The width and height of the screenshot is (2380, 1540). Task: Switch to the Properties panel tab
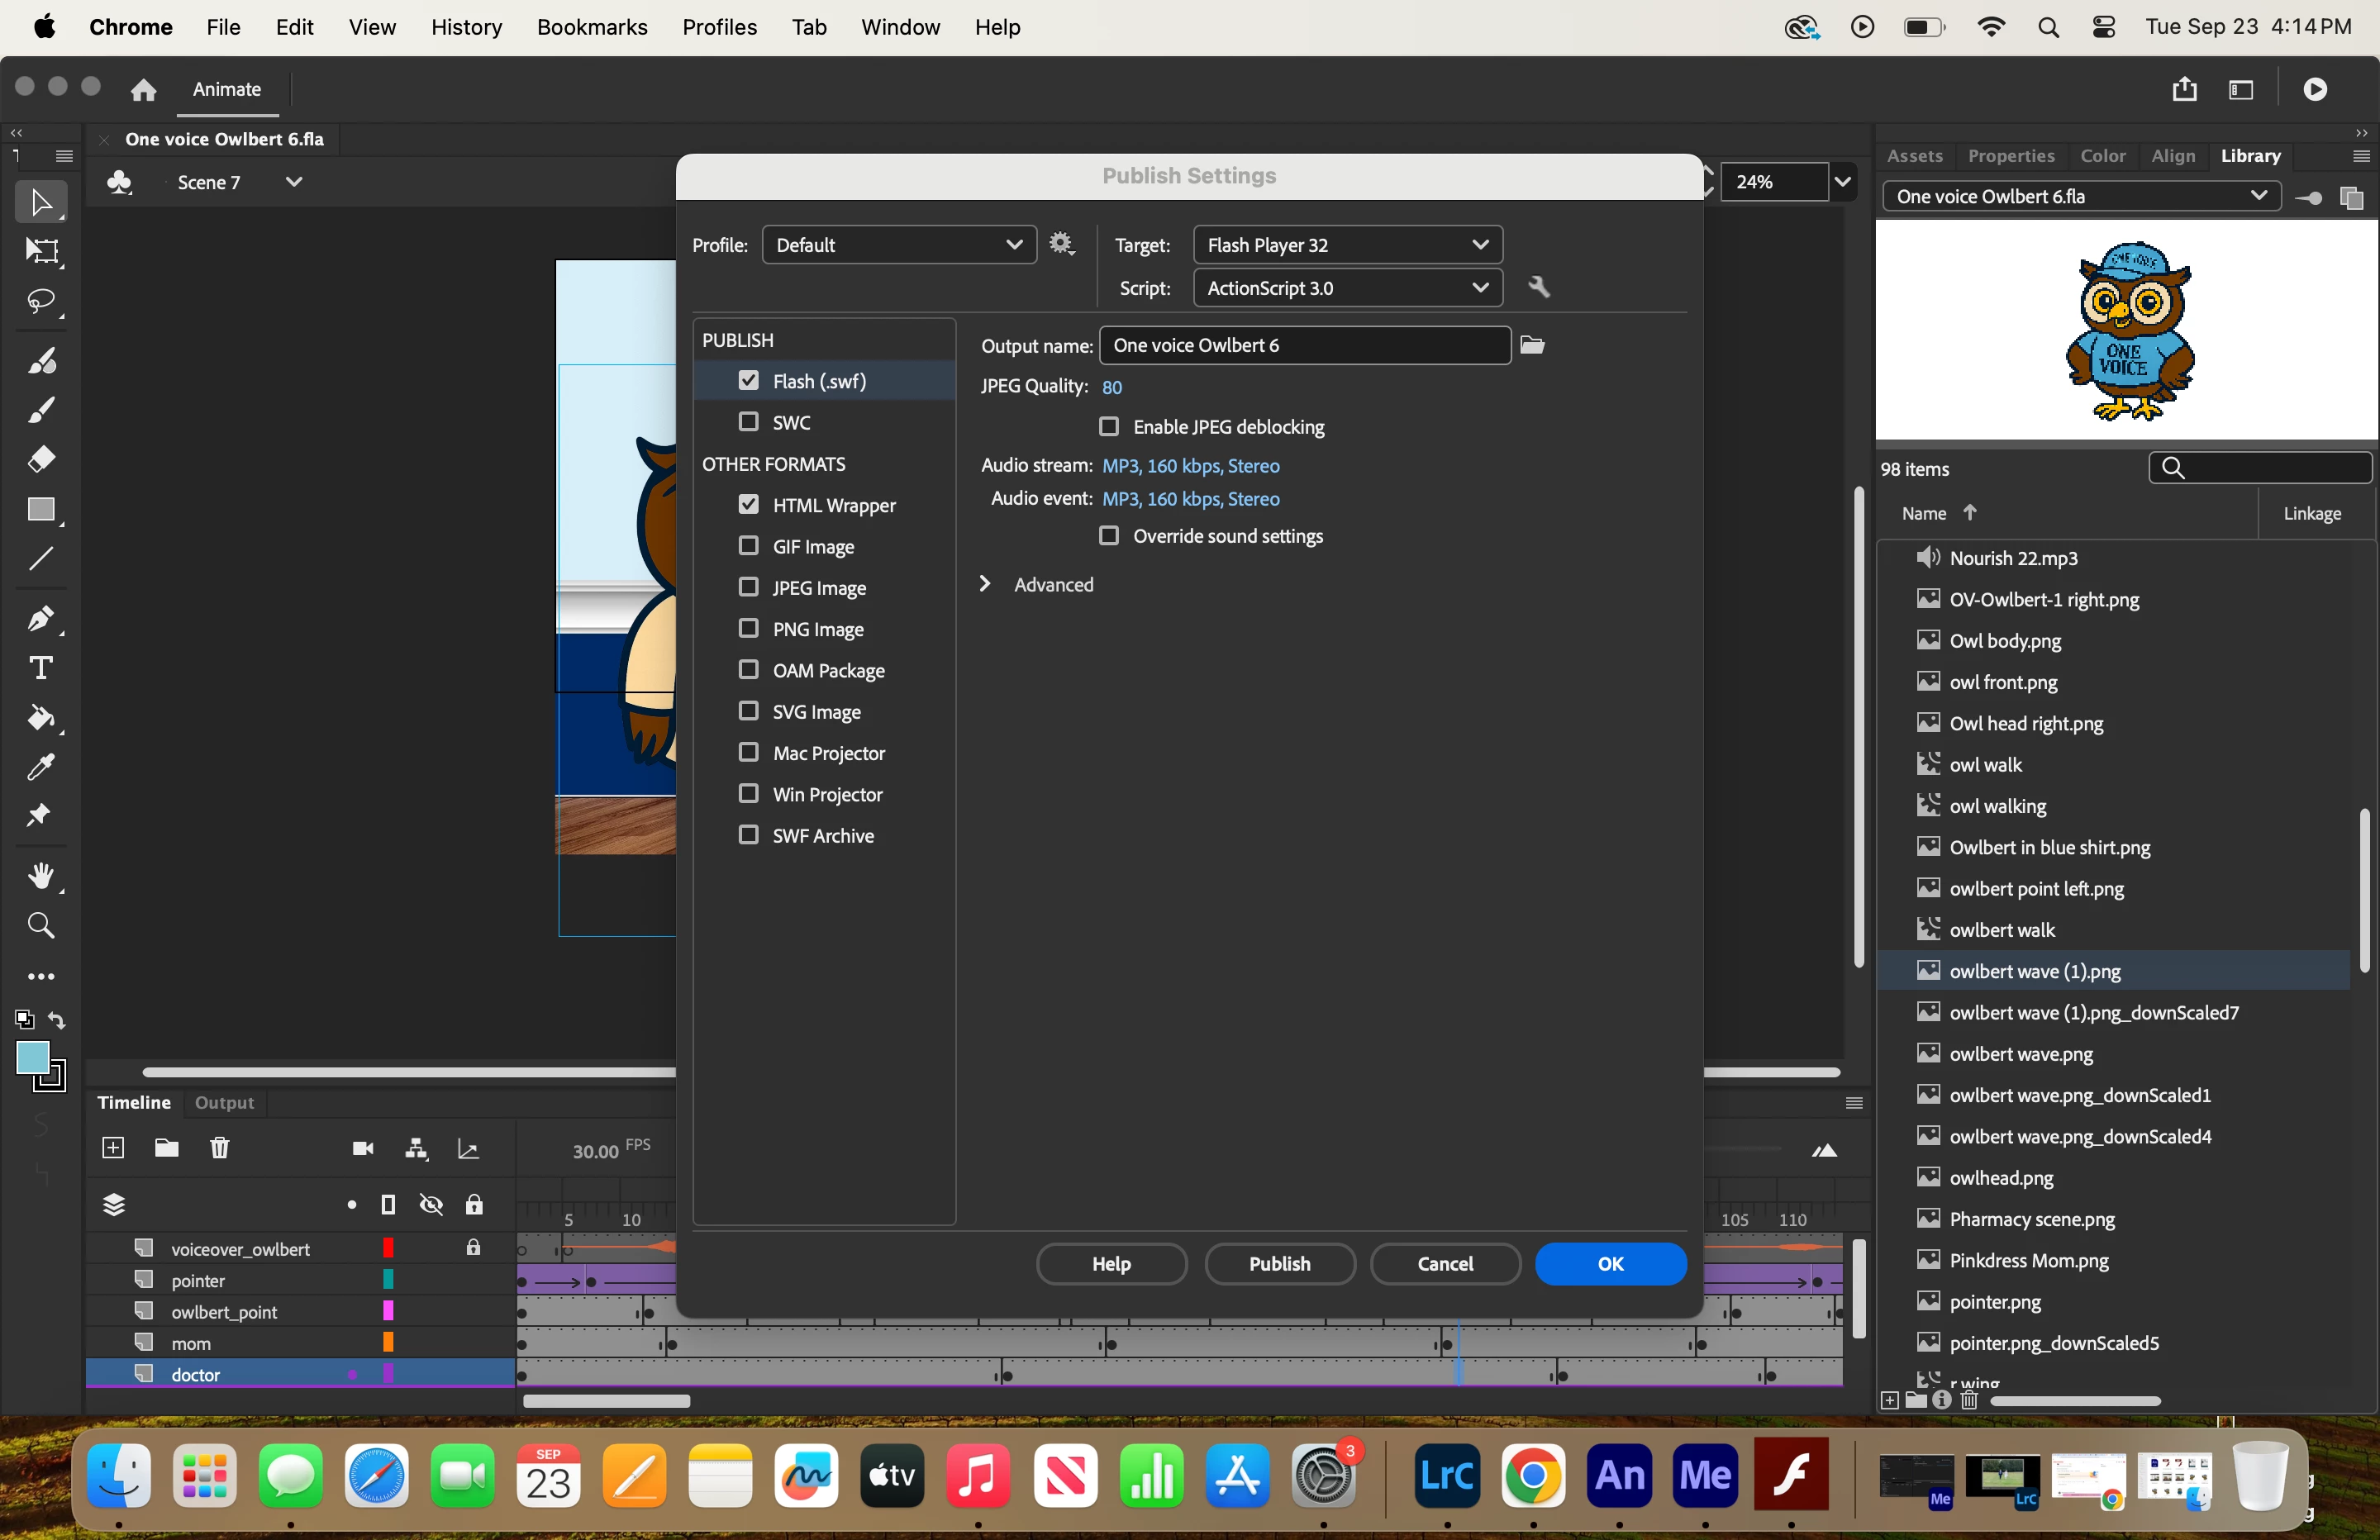click(2010, 156)
